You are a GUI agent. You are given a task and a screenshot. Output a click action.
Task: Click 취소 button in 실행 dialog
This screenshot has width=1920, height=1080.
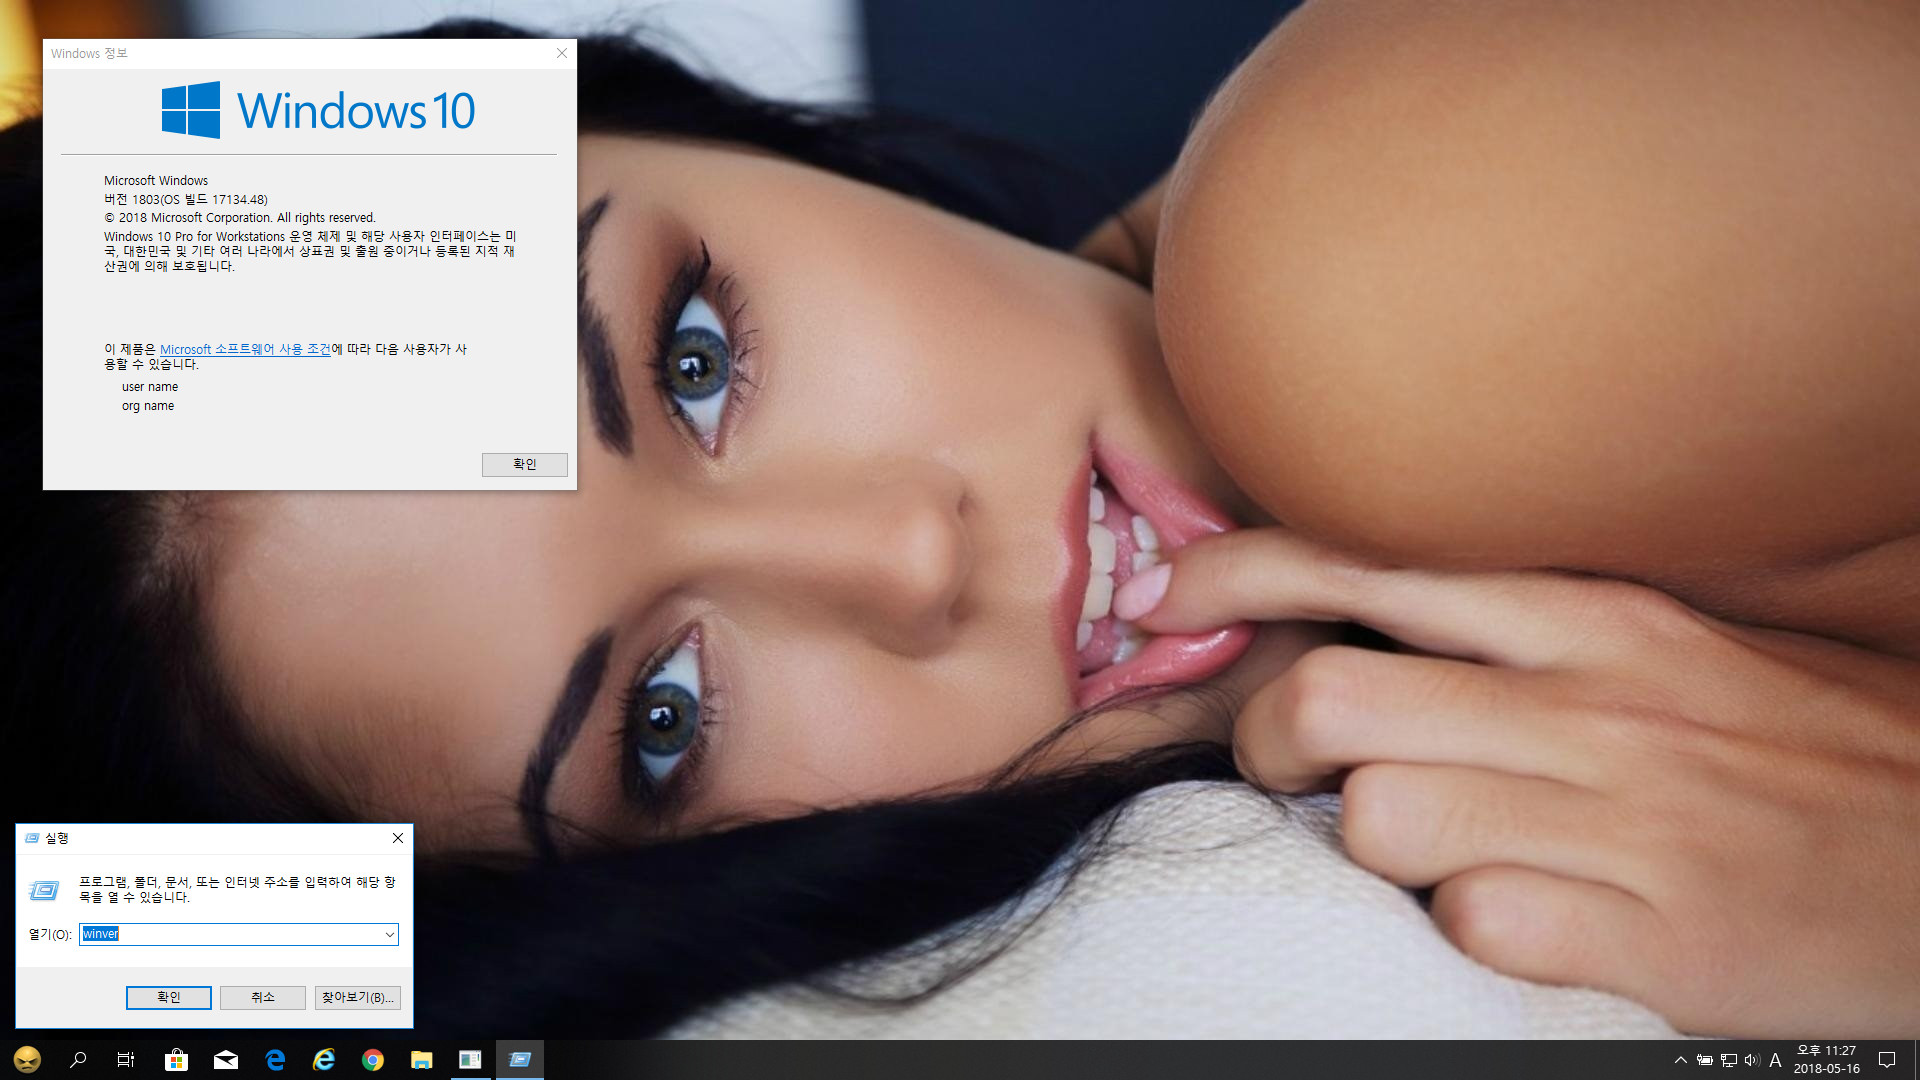pyautogui.click(x=263, y=997)
